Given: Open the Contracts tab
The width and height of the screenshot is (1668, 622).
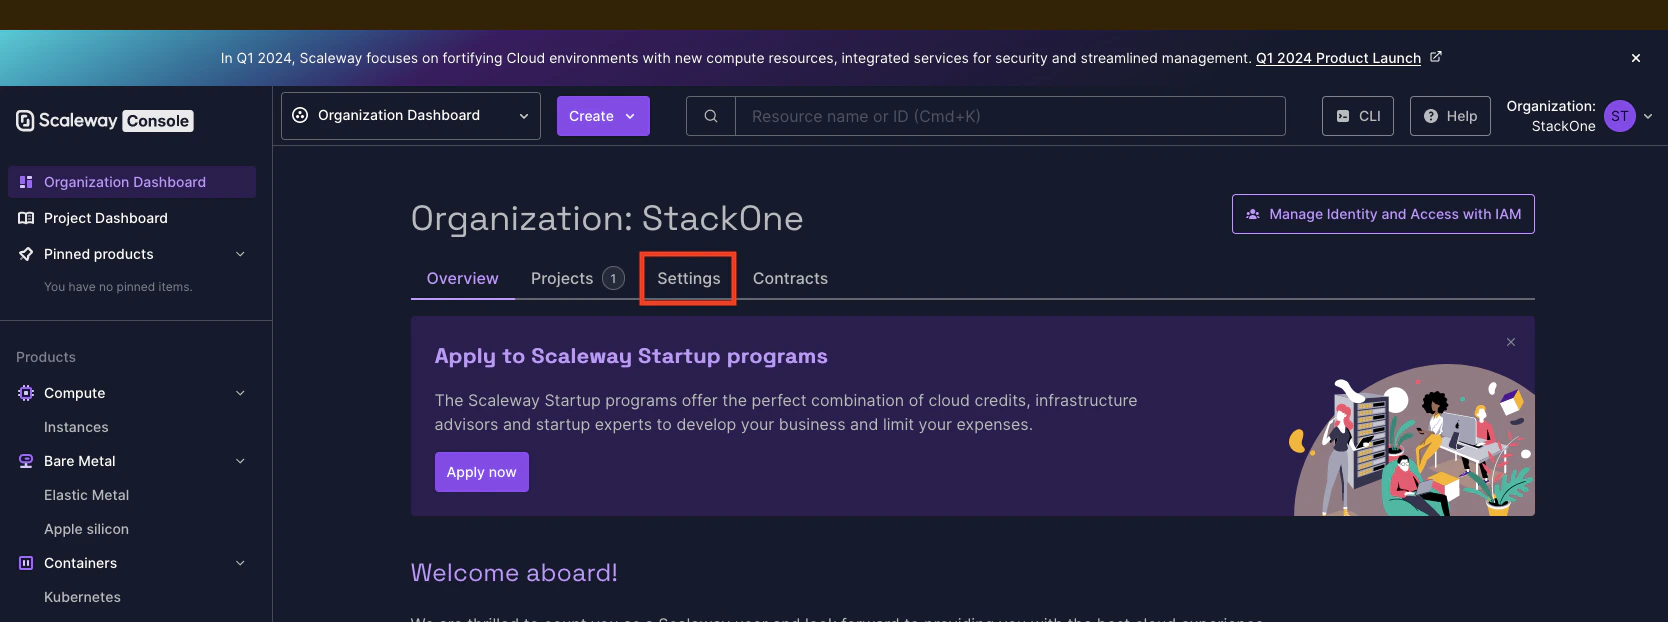Looking at the screenshot, I should click(790, 278).
